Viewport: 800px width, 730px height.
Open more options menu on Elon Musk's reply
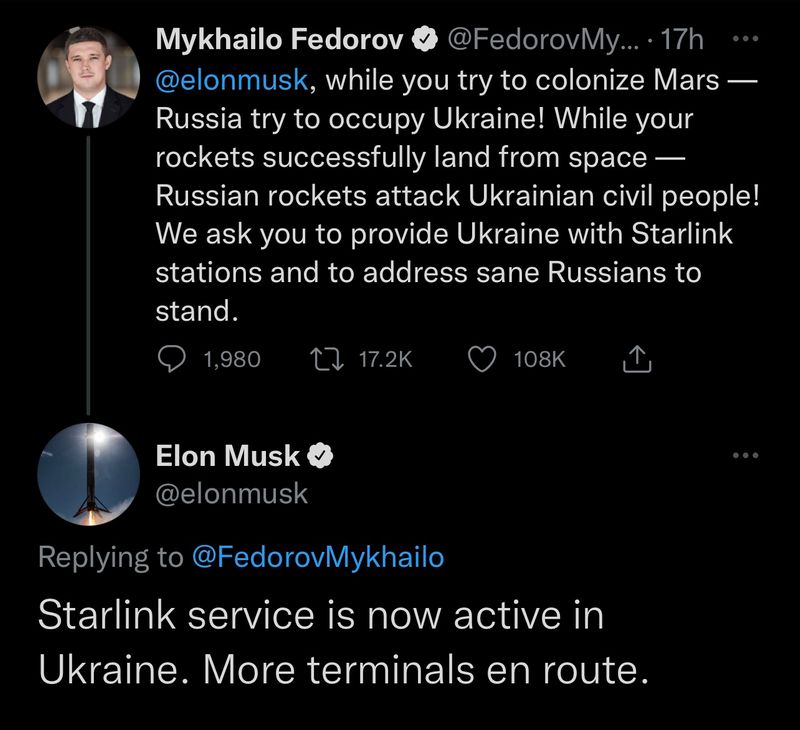pos(746,456)
